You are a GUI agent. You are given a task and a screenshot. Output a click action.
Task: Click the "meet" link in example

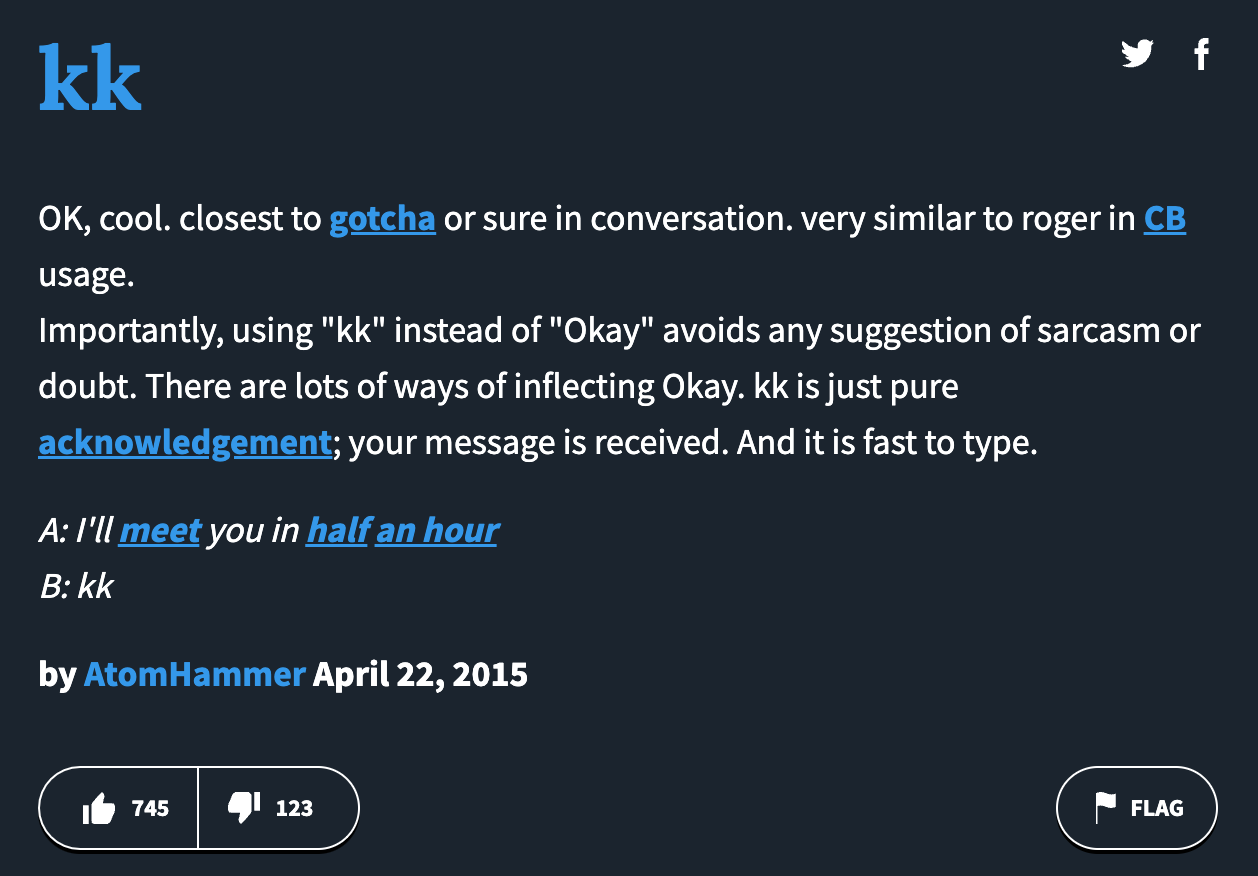(x=160, y=530)
